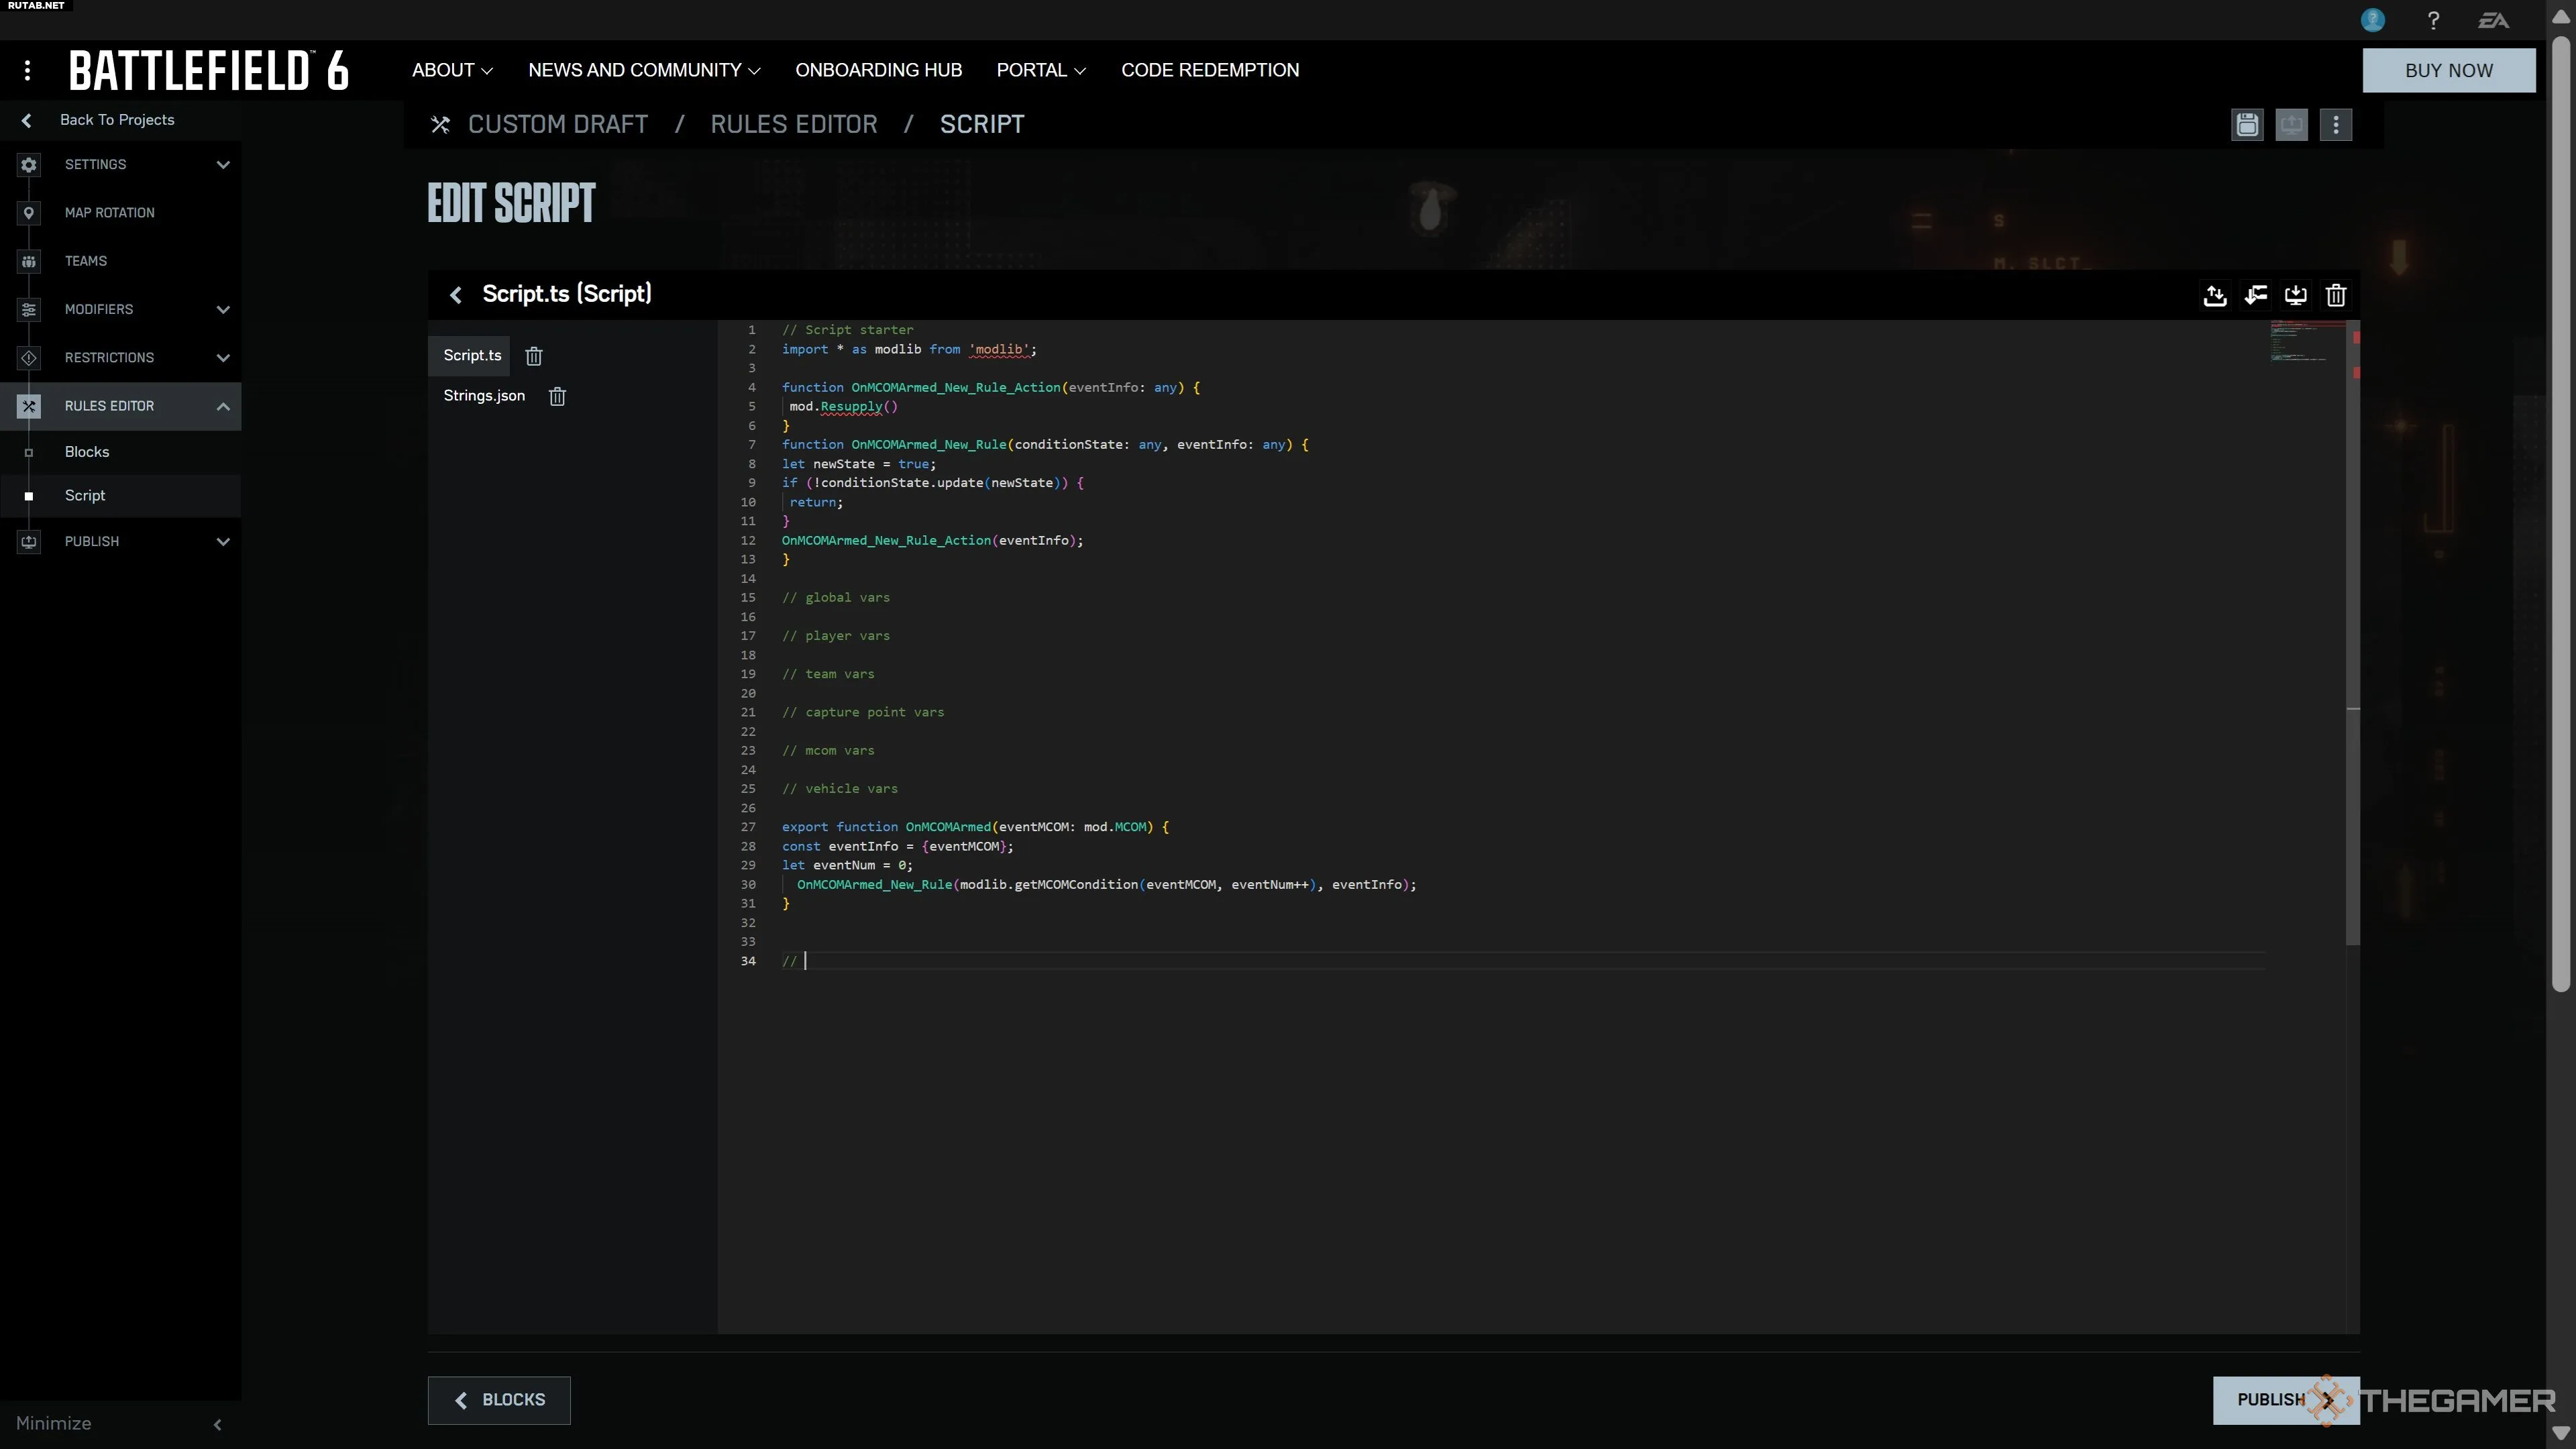2576x1449 pixels.
Task: Open the help question mark icon
Action: [2433, 20]
